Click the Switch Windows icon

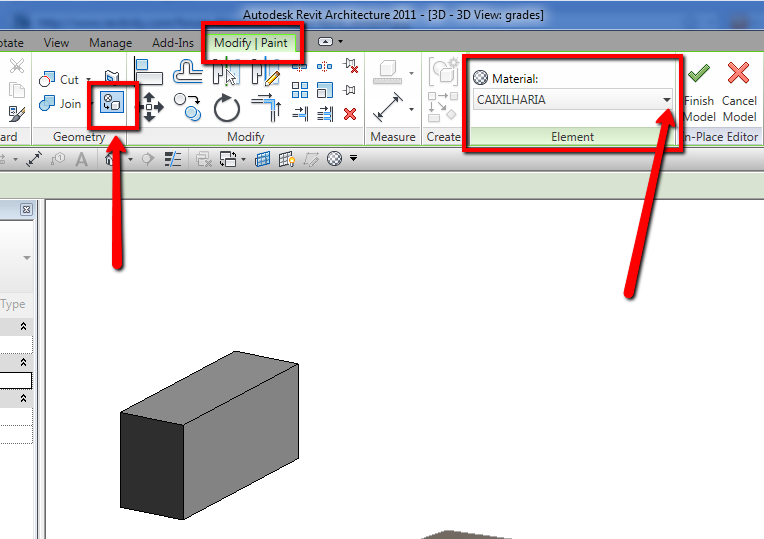point(228,159)
